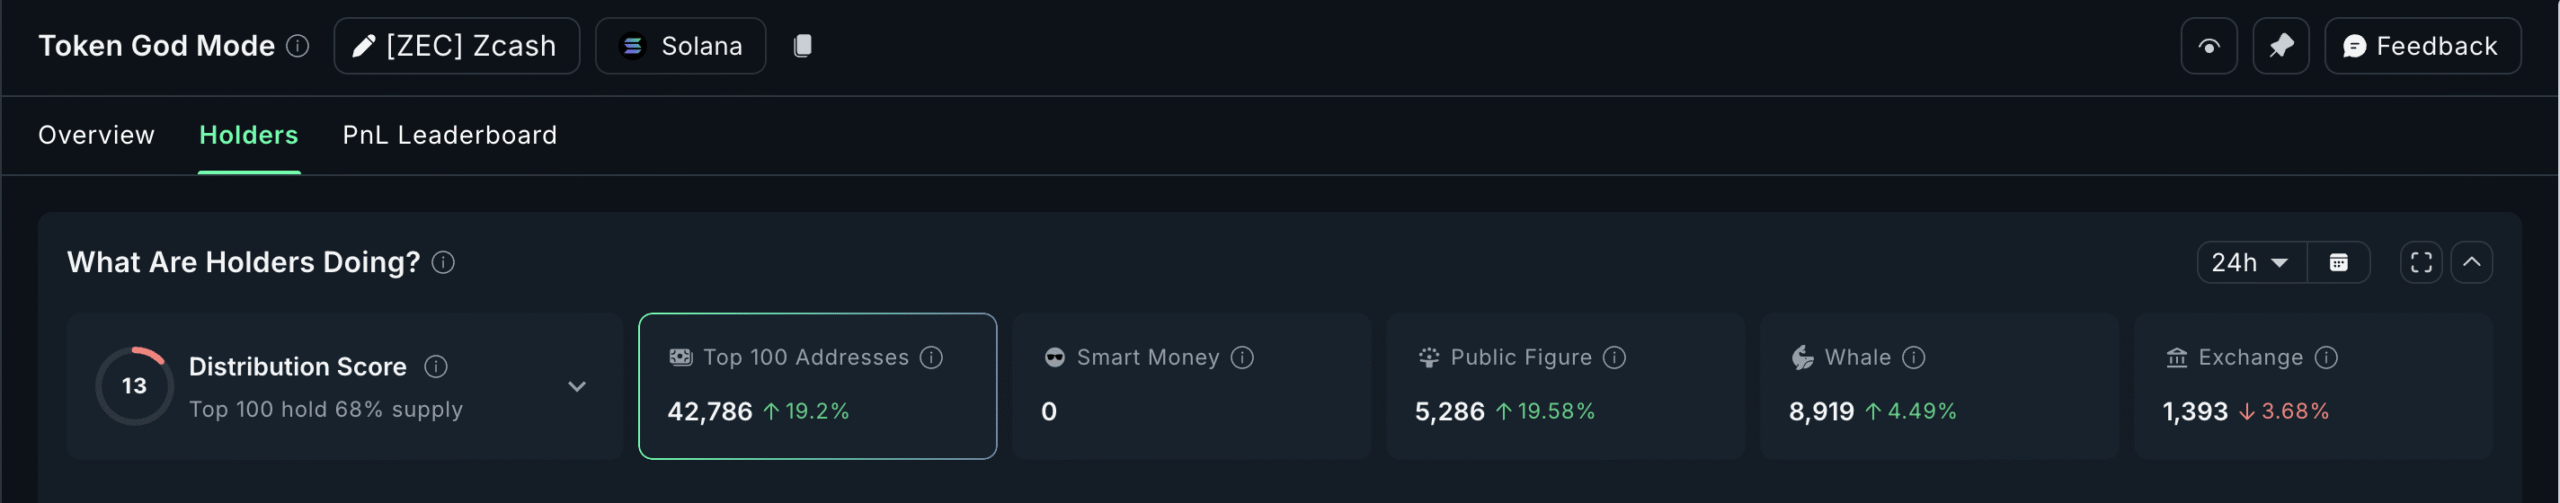Click the copy token address icon
2560x503 pixels.
pos(802,46)
